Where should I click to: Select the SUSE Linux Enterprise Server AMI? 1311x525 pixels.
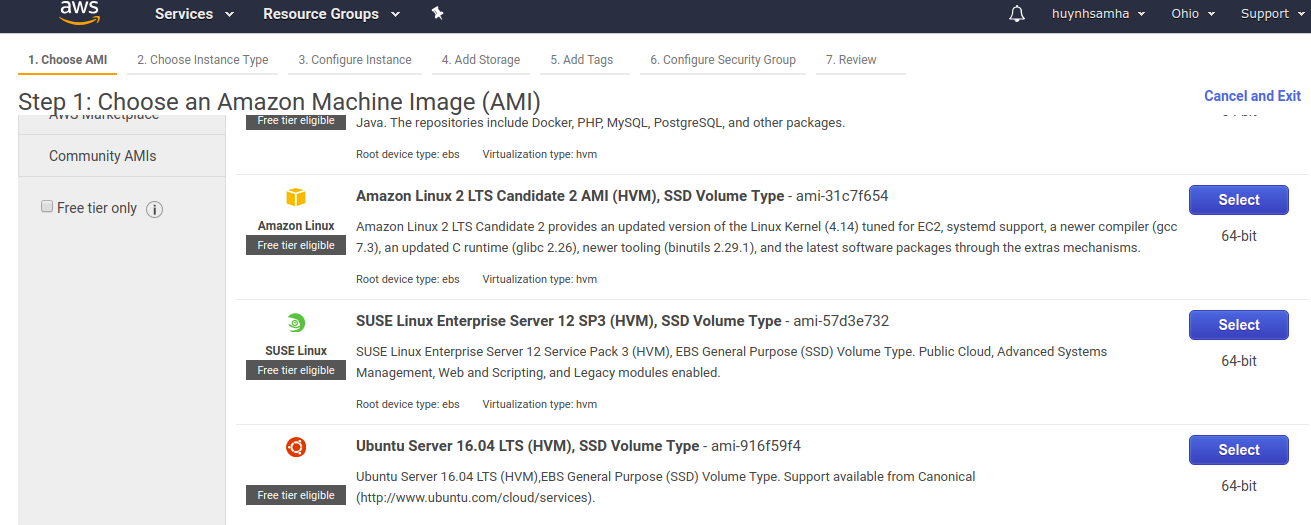coord(1239,325)
